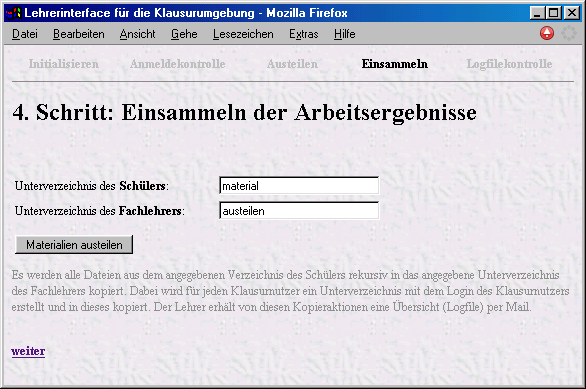Viewport: 586px width, 389px height.
Task: Click the heading '4. Schritt: Einsammeln der Arbeitsergebnisse'
Action: click(x=244, y=112)
